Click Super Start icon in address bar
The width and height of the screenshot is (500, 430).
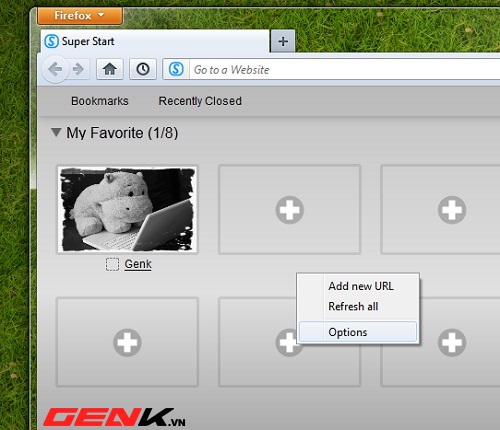click(176, 69)
